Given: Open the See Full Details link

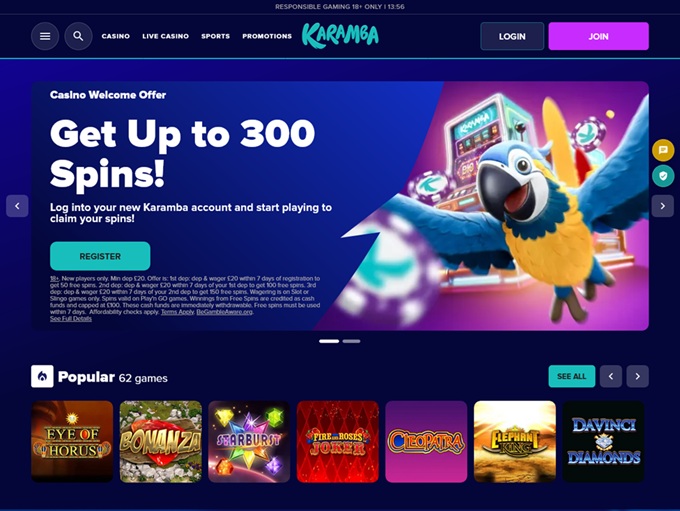Looking at the screenshot, I should point(71,318).
